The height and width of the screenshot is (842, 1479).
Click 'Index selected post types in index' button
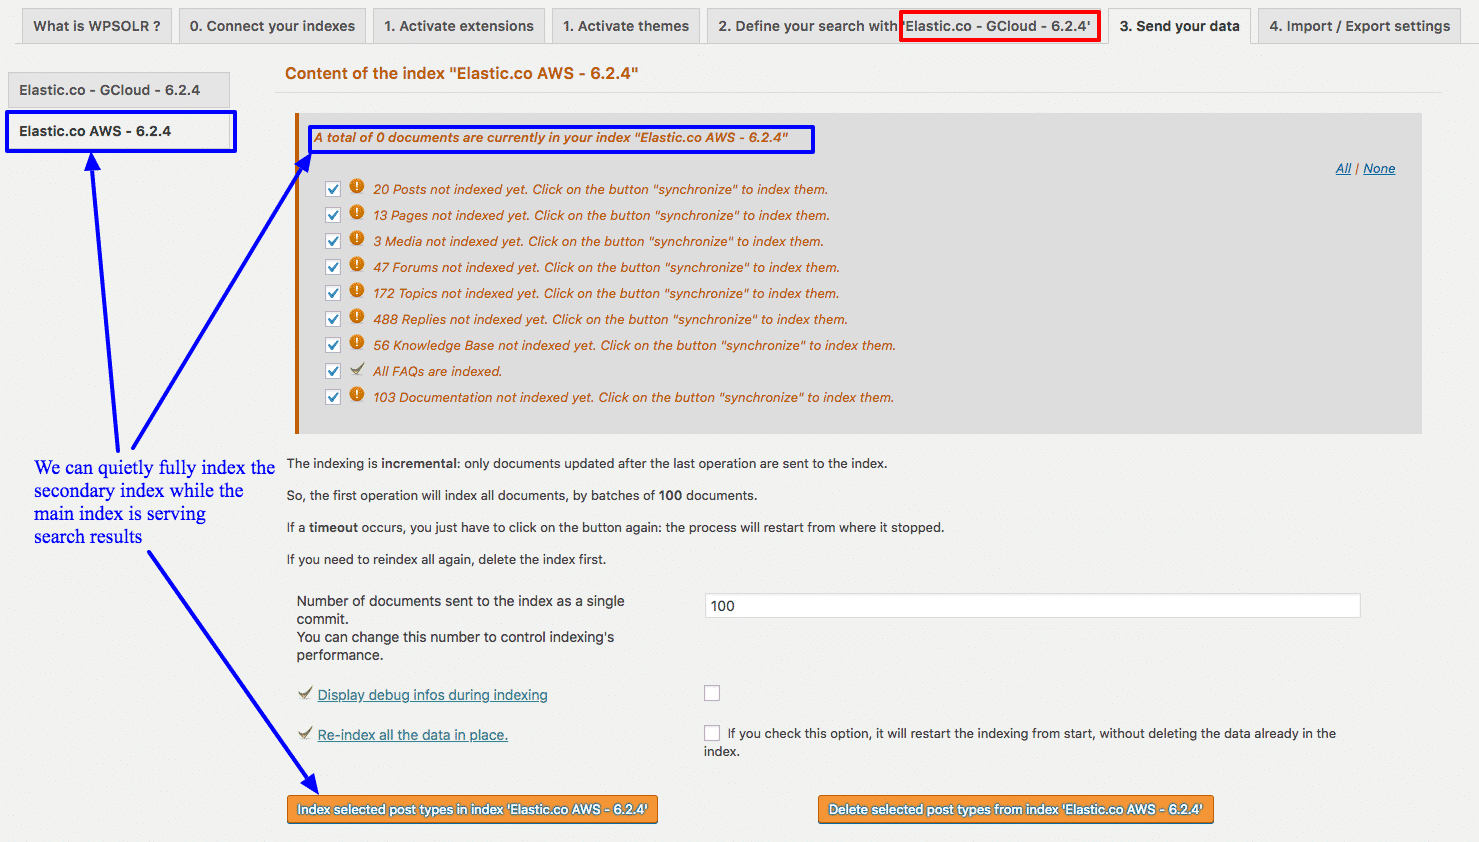point(472,810)
